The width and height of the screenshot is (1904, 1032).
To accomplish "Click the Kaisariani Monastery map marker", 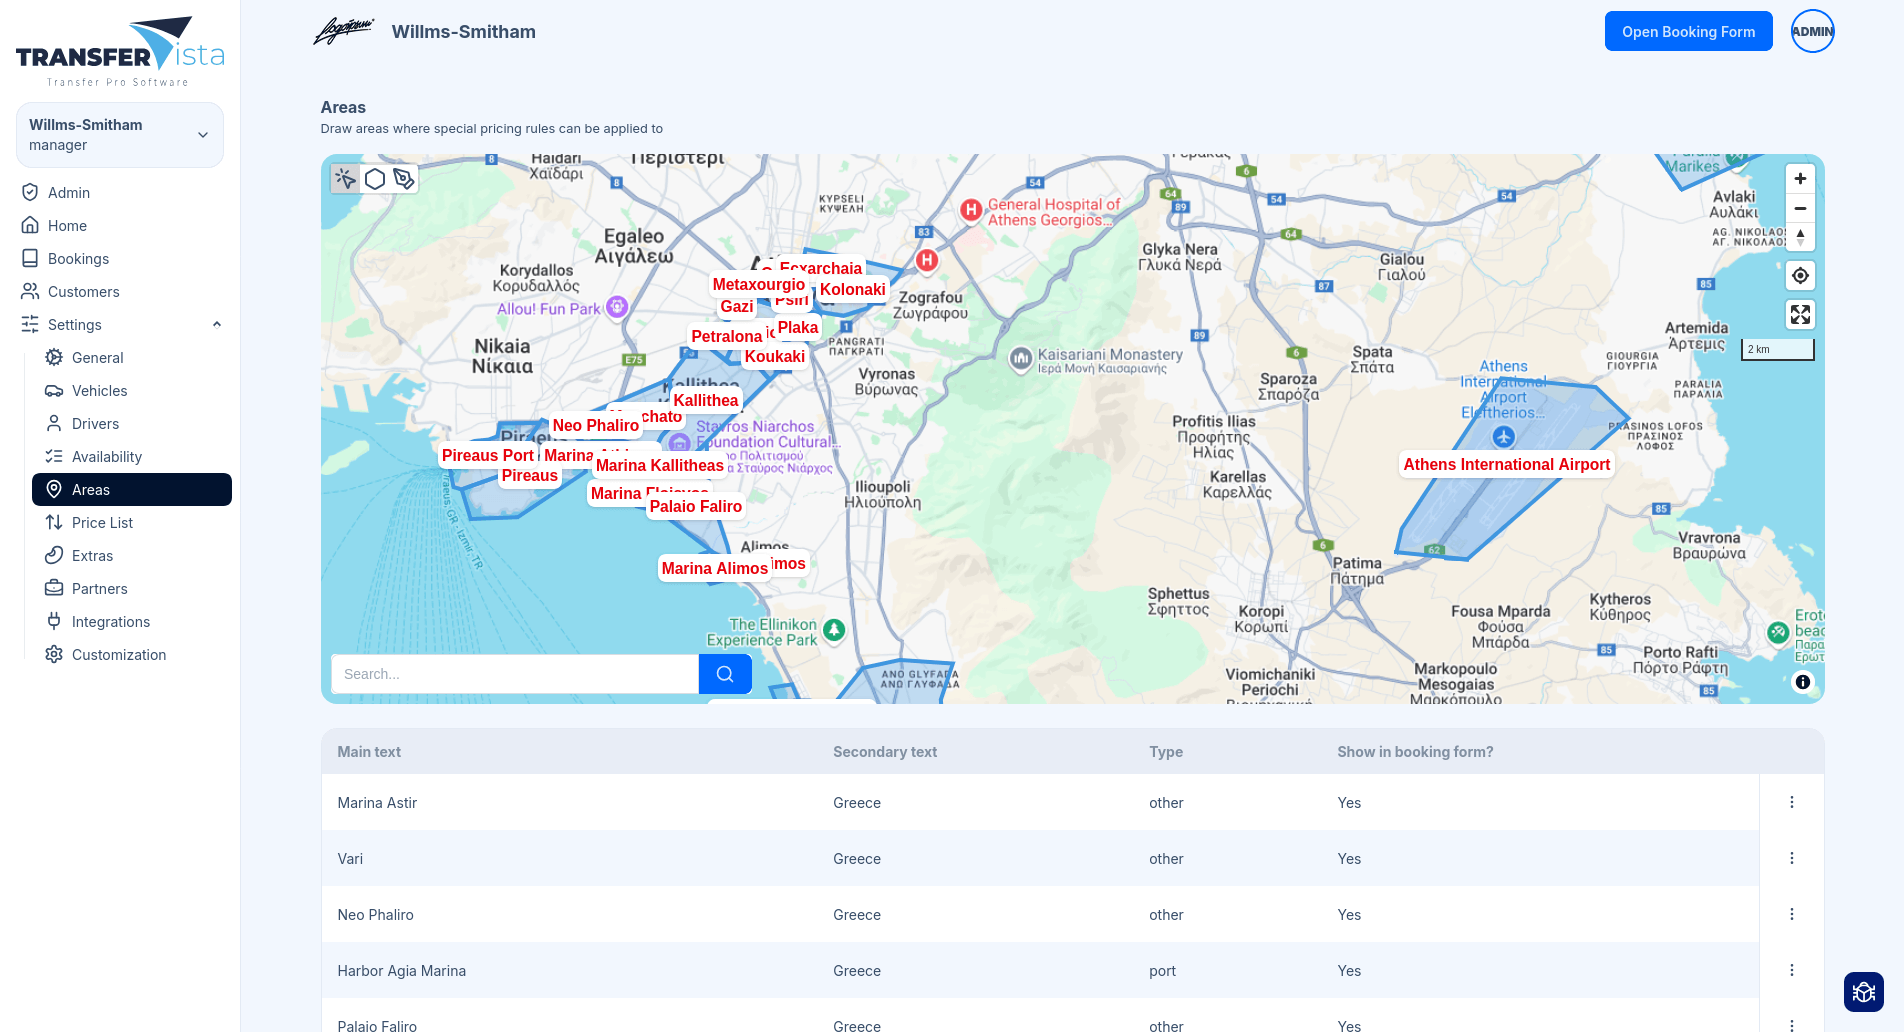I will (x=1020, y=358).
